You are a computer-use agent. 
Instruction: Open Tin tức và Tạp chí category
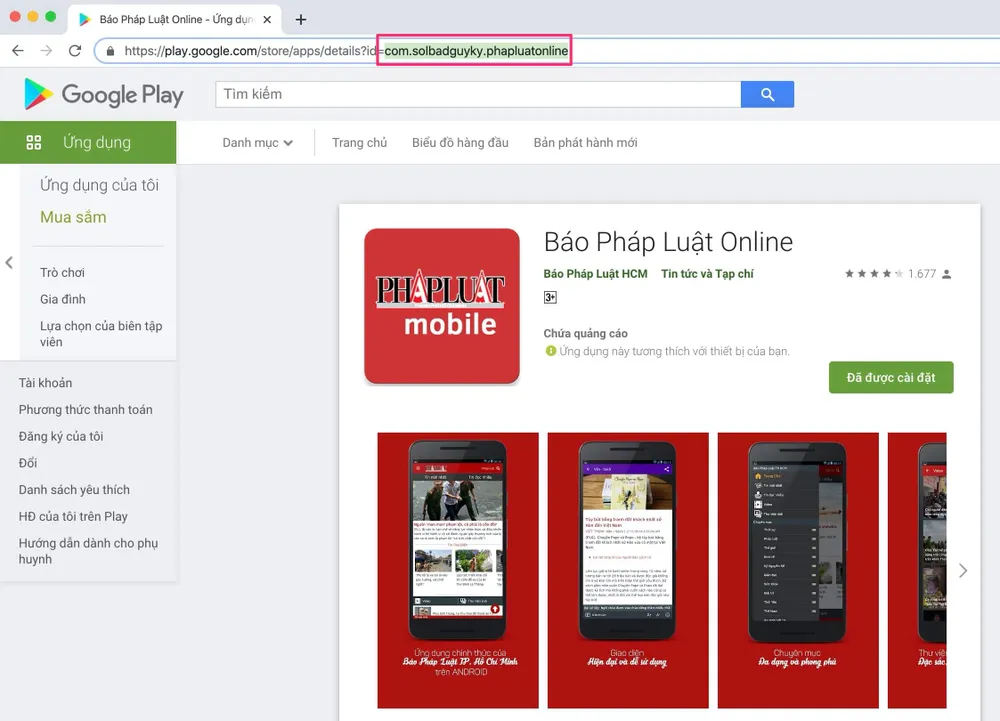[x=707, y=274]
